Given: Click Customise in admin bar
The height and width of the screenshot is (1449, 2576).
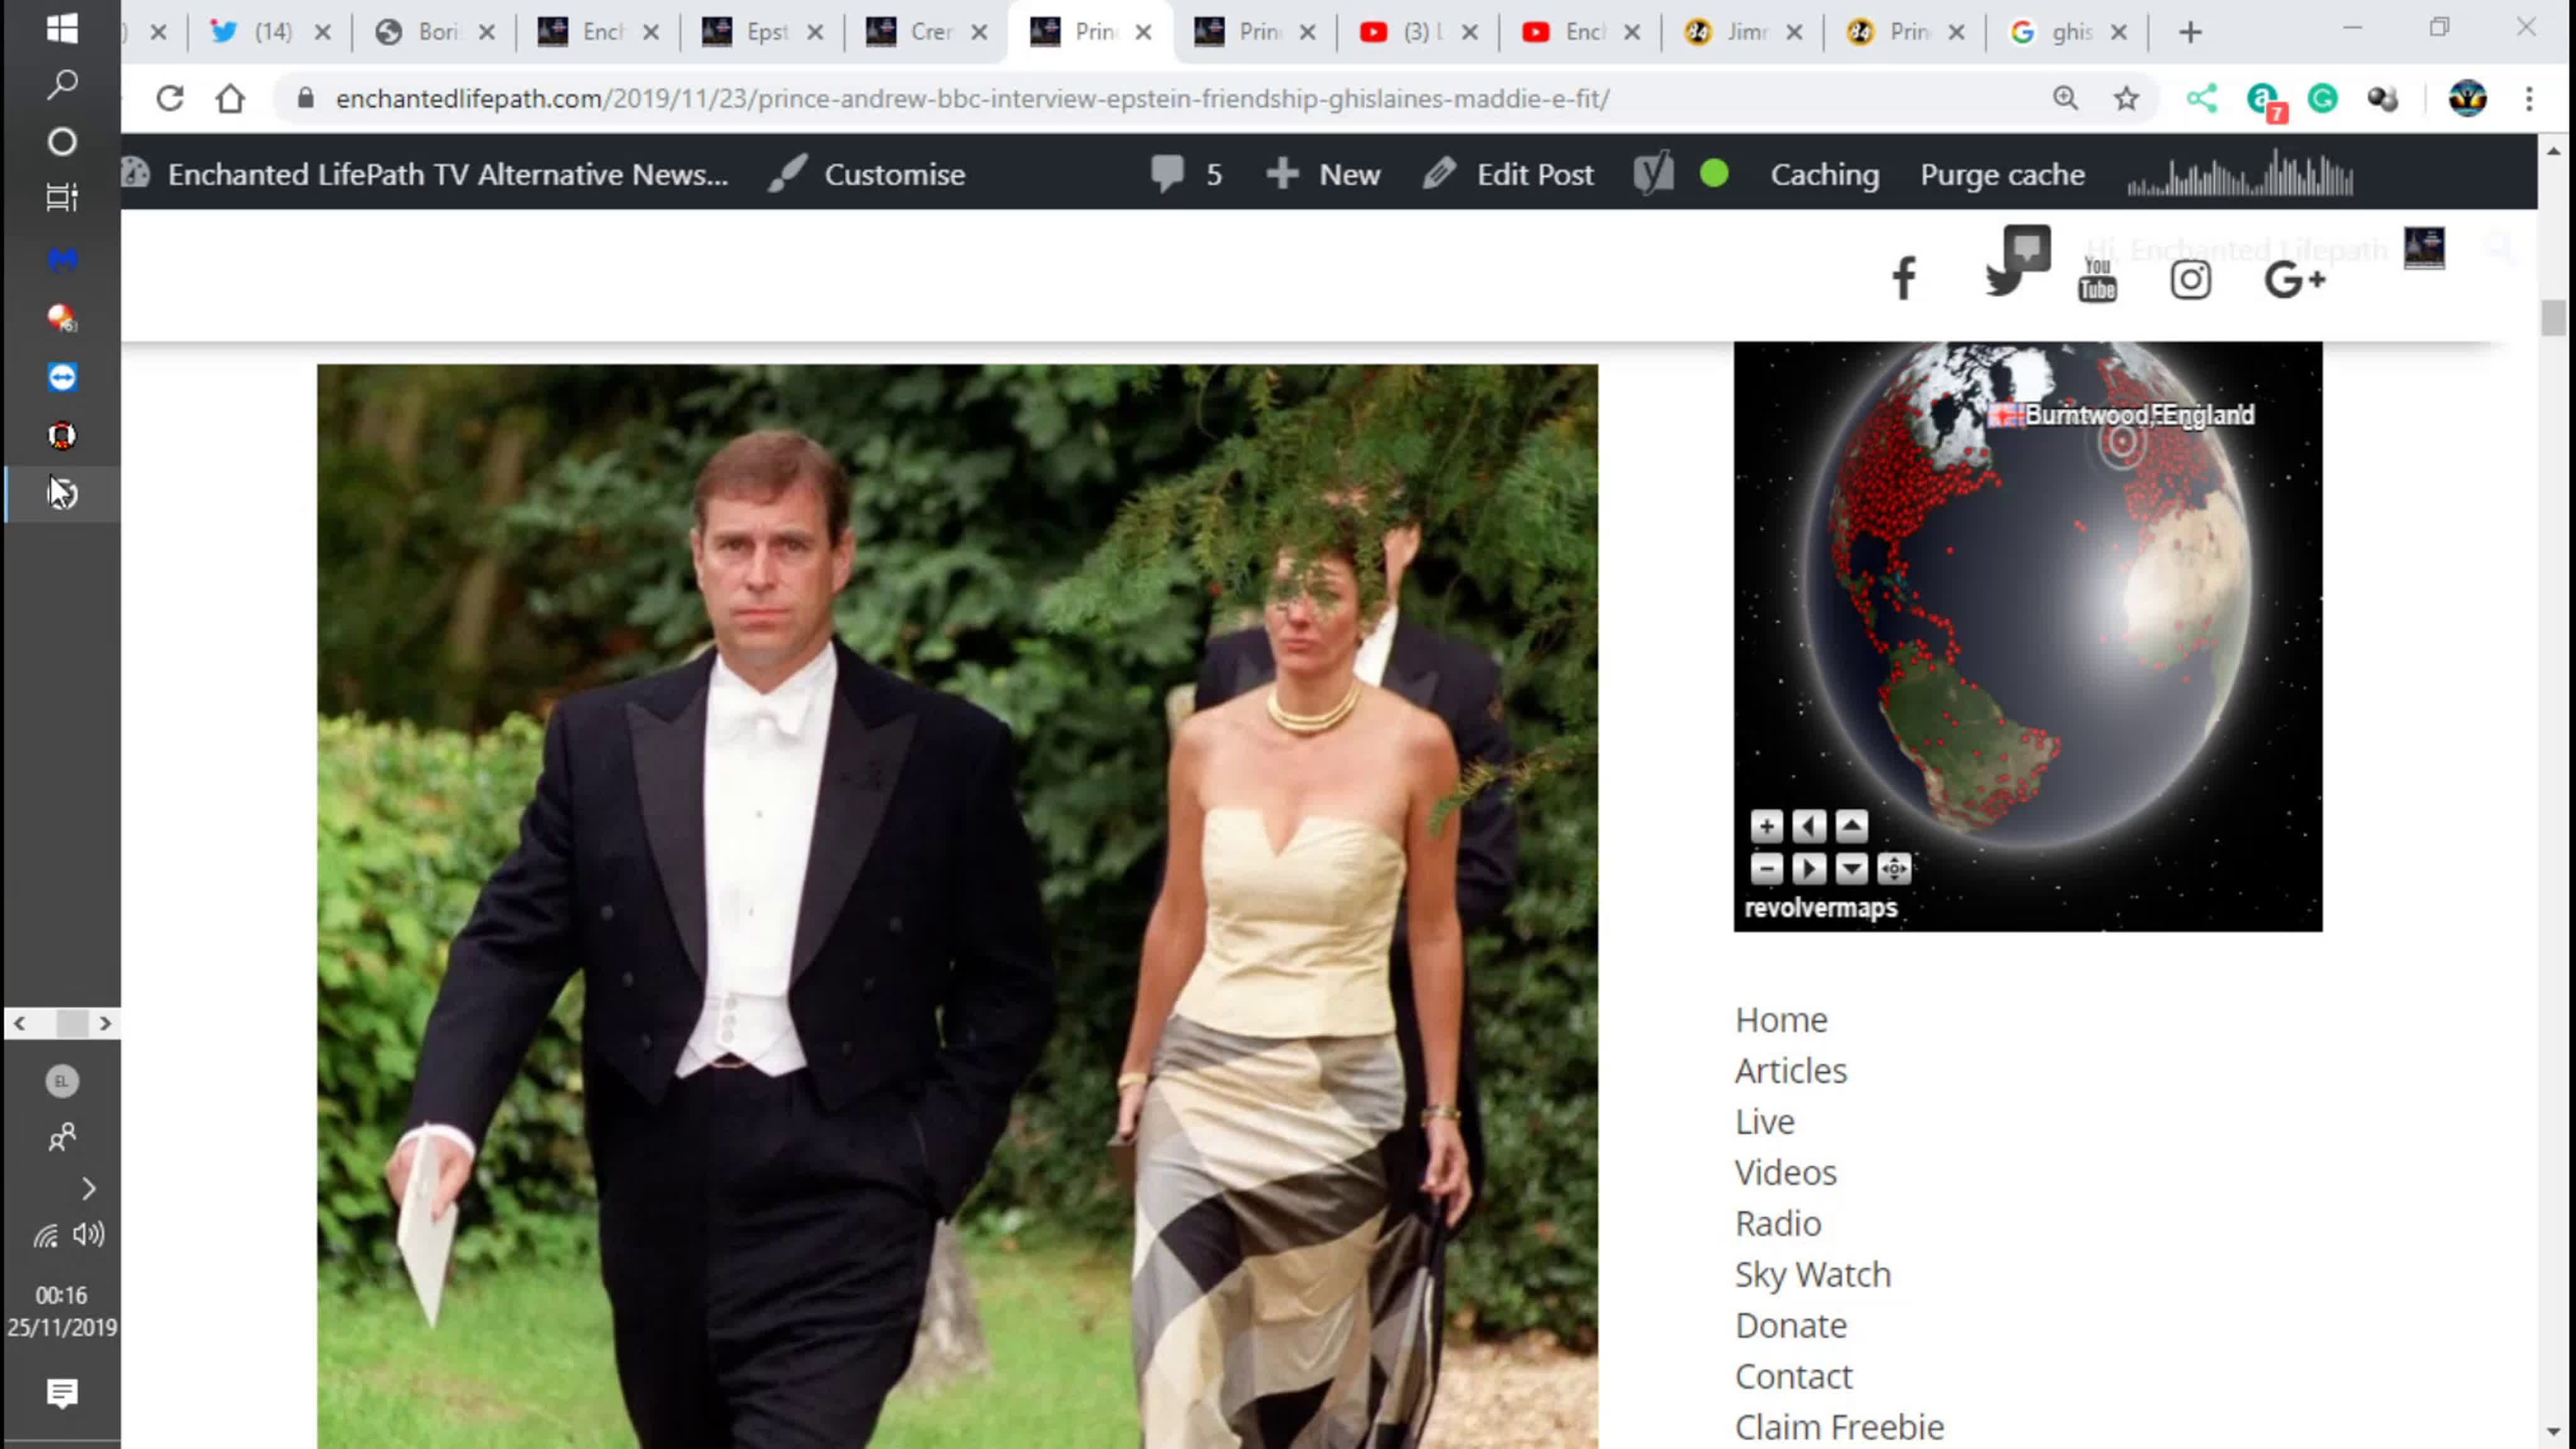Looking at the screenshot, I should click(x=867, y=174).
